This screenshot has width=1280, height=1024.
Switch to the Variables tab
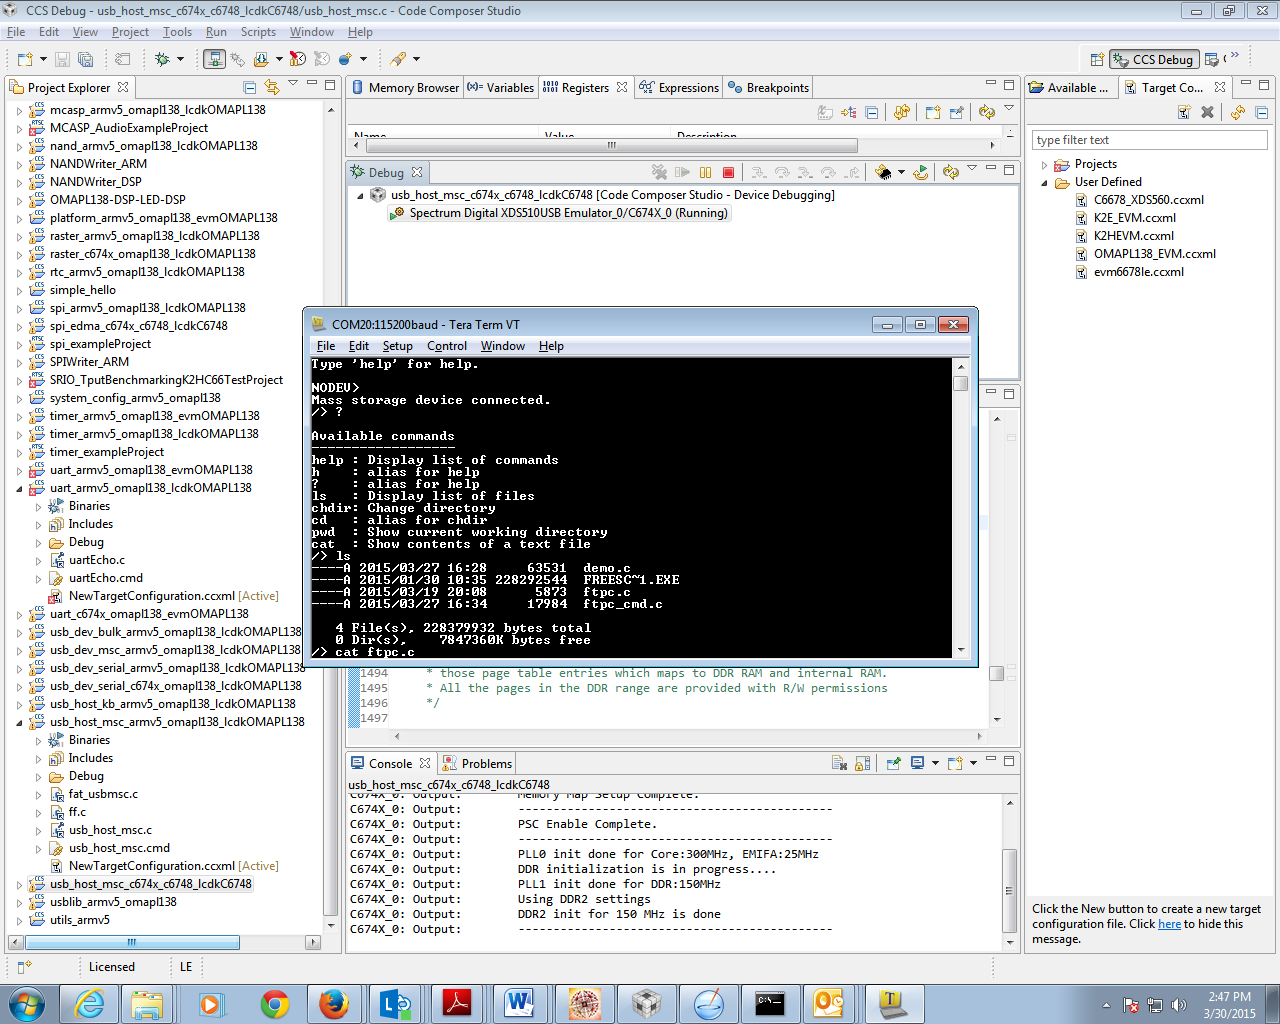[x=501, y=88]
